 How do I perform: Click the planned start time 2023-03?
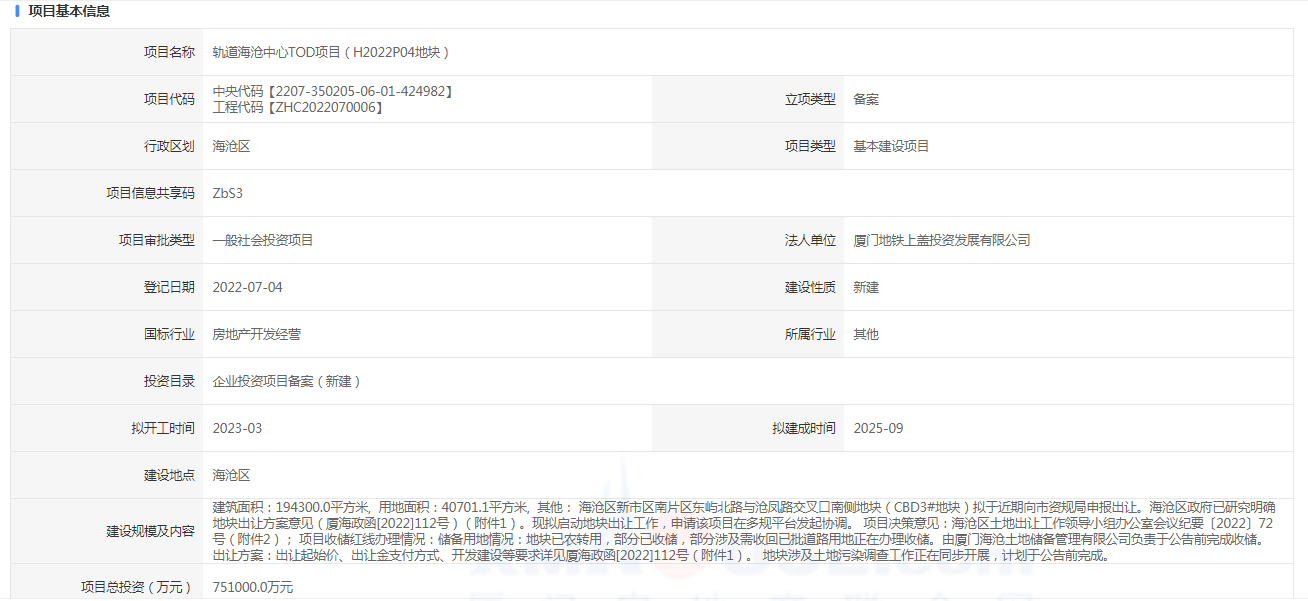238,428
